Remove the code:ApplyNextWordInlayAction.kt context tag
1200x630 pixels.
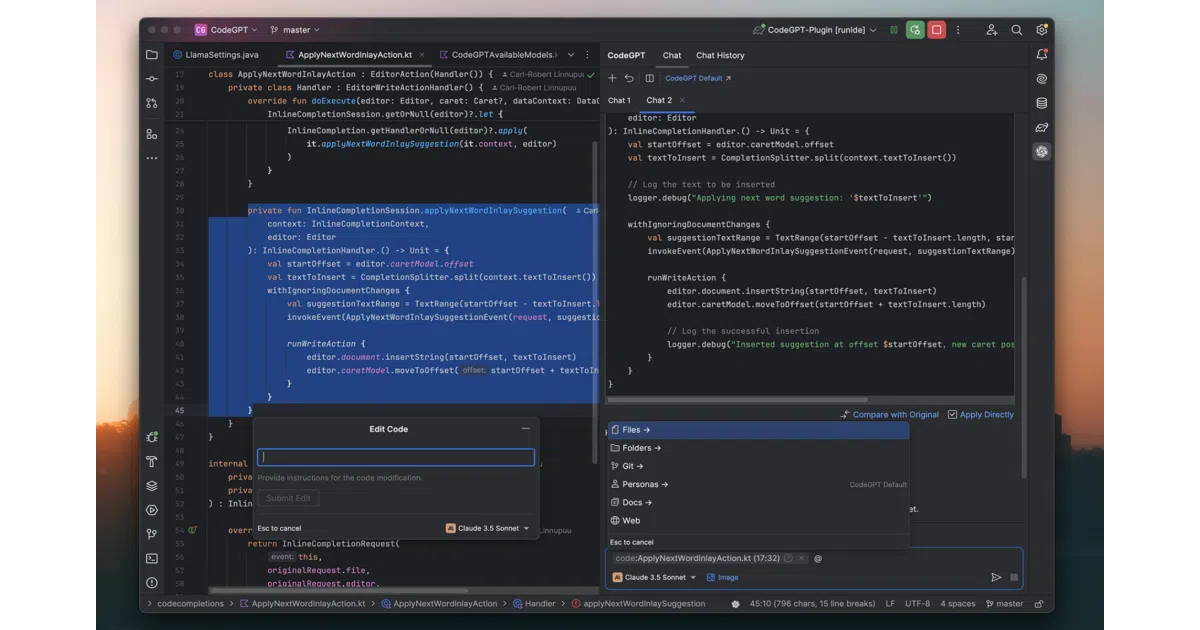point(801,558)
